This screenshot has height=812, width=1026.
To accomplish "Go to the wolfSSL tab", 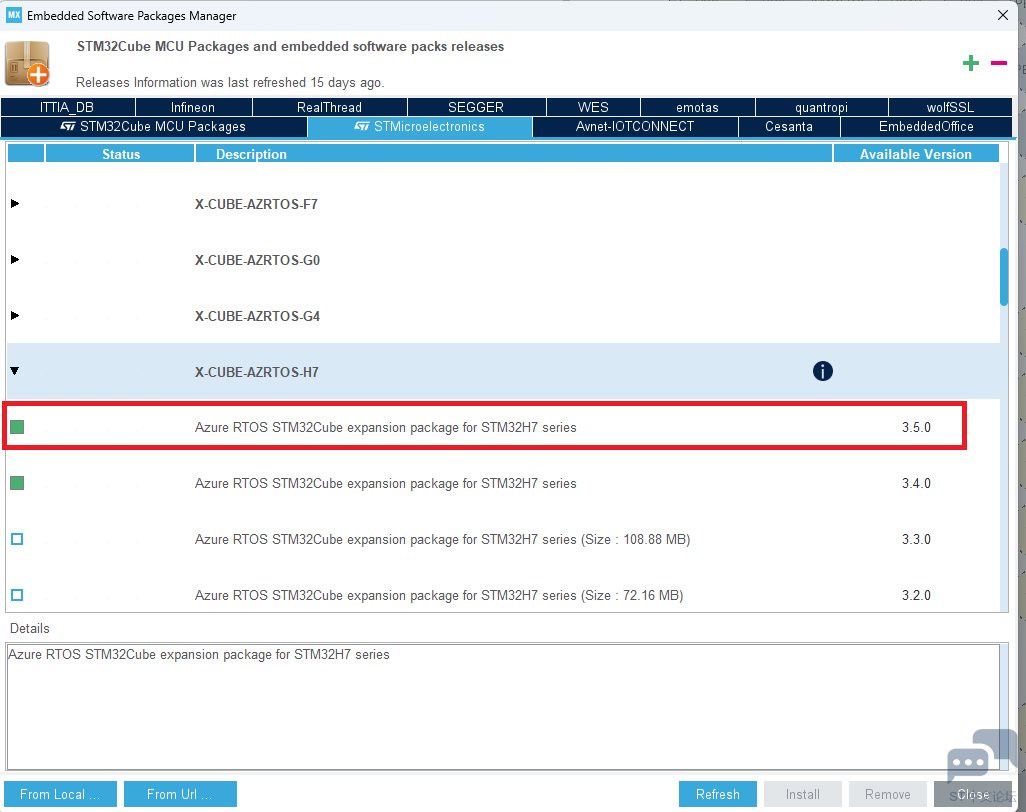I will [x=950, y=107].
